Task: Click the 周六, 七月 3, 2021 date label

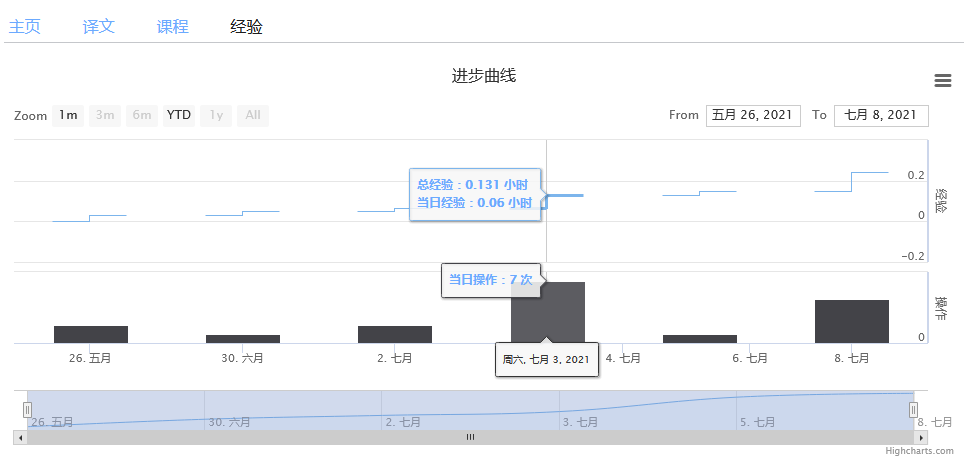Action: (546, 359)
